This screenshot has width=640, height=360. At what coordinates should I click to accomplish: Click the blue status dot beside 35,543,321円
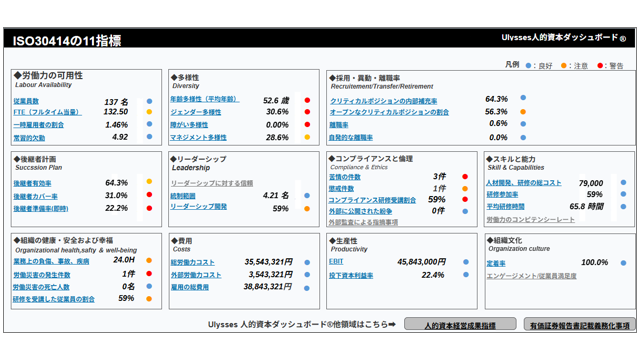coord(307,262)
